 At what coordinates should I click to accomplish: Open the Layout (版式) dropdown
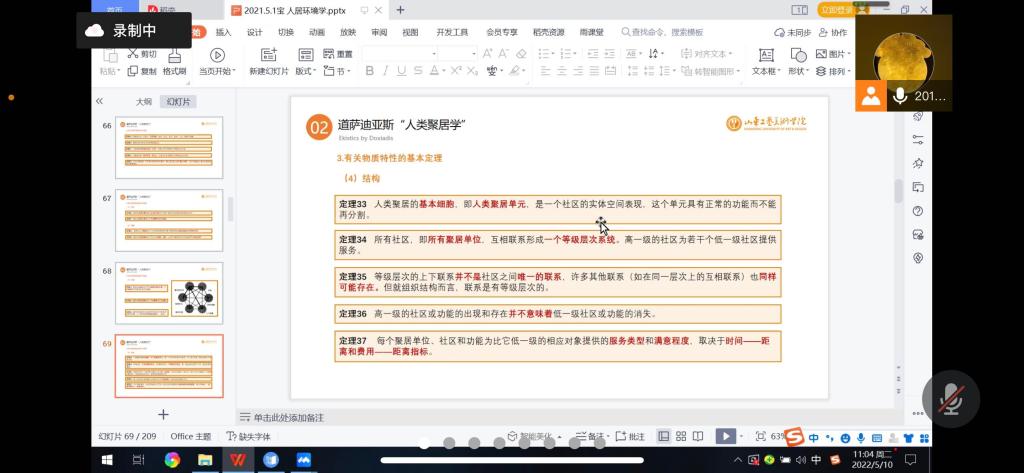click(306, 71)
